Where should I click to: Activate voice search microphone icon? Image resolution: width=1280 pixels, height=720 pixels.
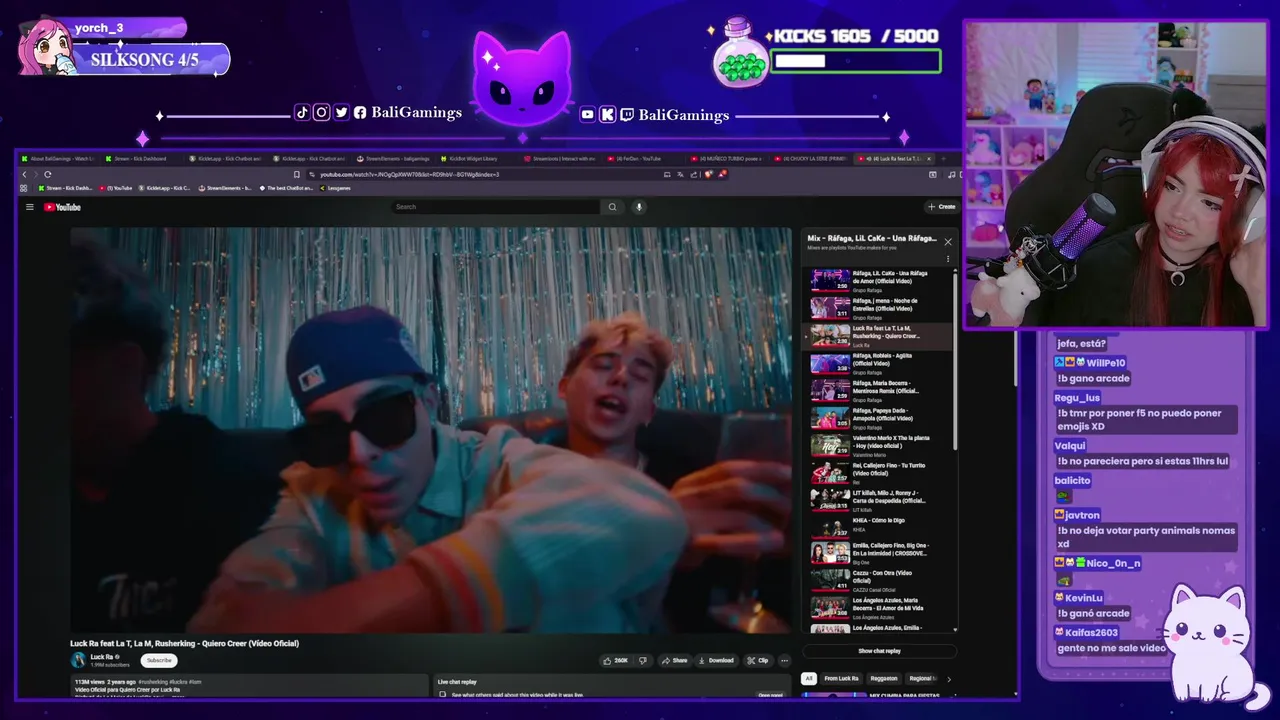tap(639, 207)
